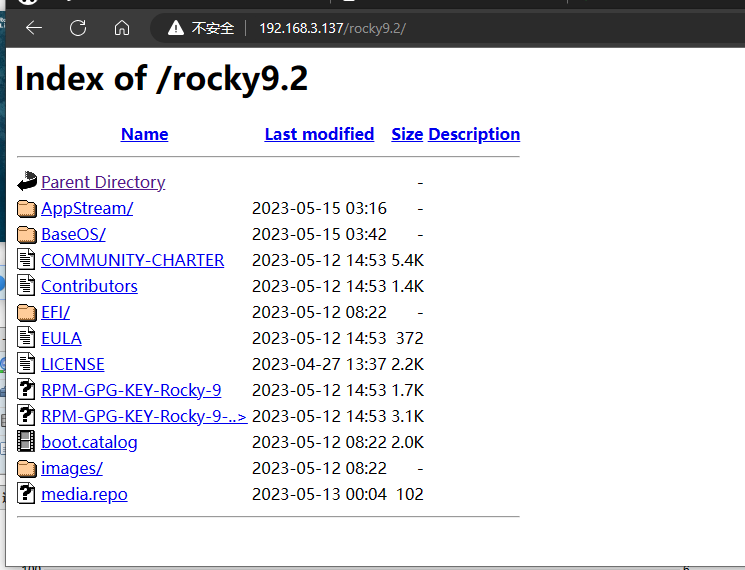
Task: Click the images folder icon
Action: click(27, 468)
